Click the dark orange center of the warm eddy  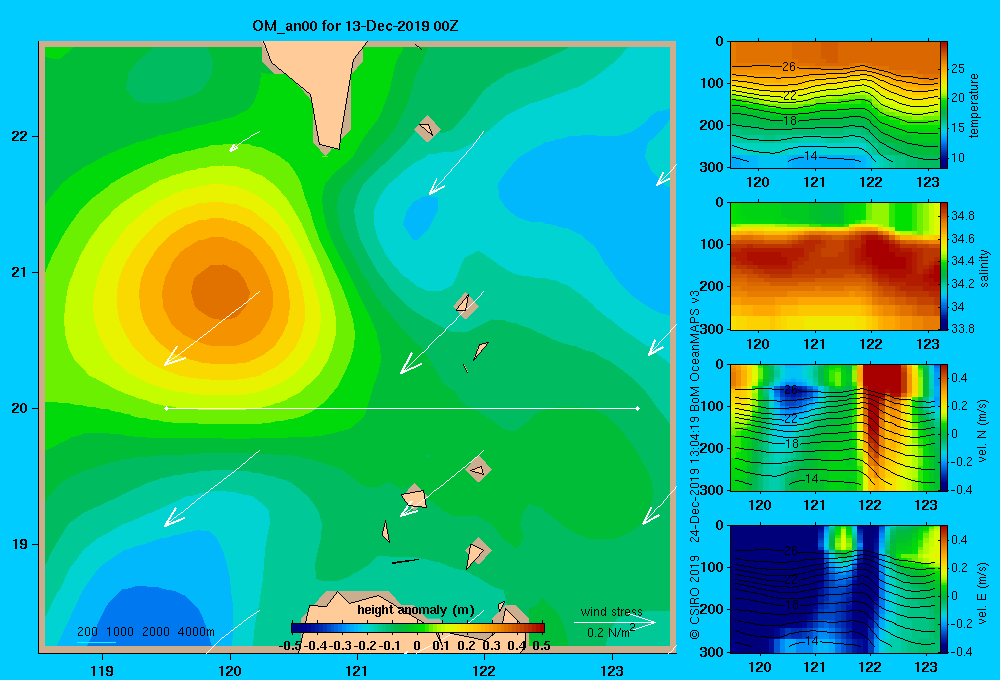click(219, 290)
